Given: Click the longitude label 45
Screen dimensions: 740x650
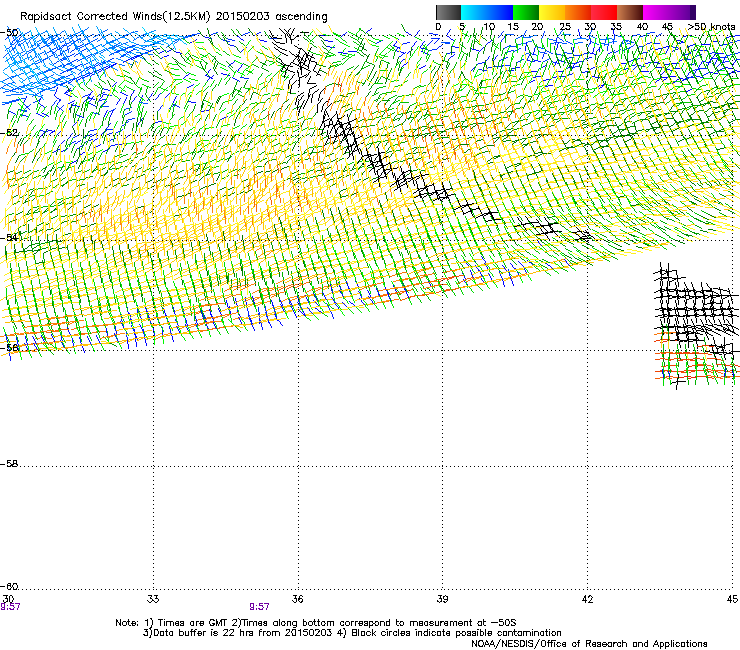Looking at the screenshot, I should [732, 599].
